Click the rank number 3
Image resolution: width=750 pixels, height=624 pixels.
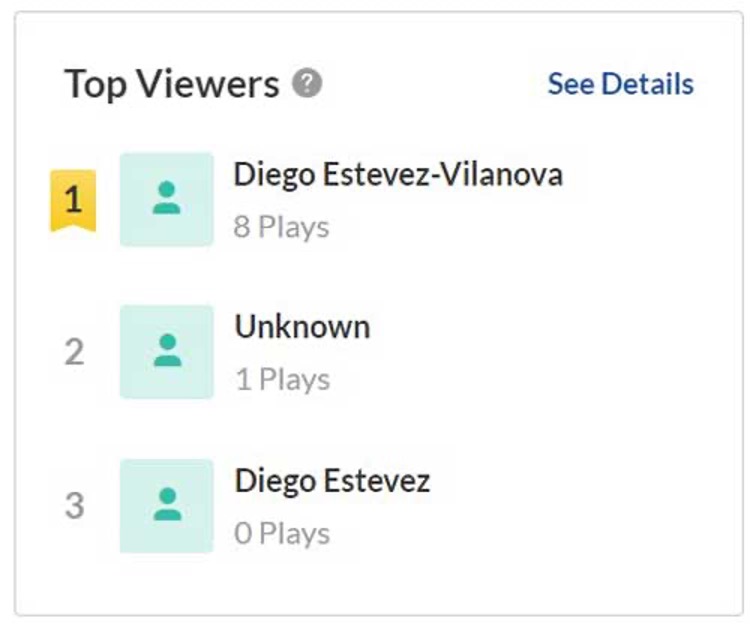74,506
